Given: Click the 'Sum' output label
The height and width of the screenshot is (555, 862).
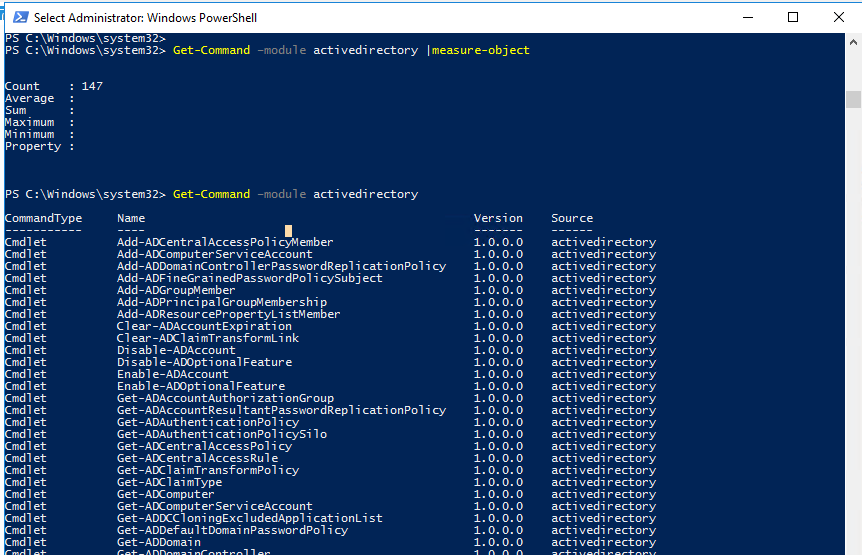Looking at the screenshot, I should 15,110.
